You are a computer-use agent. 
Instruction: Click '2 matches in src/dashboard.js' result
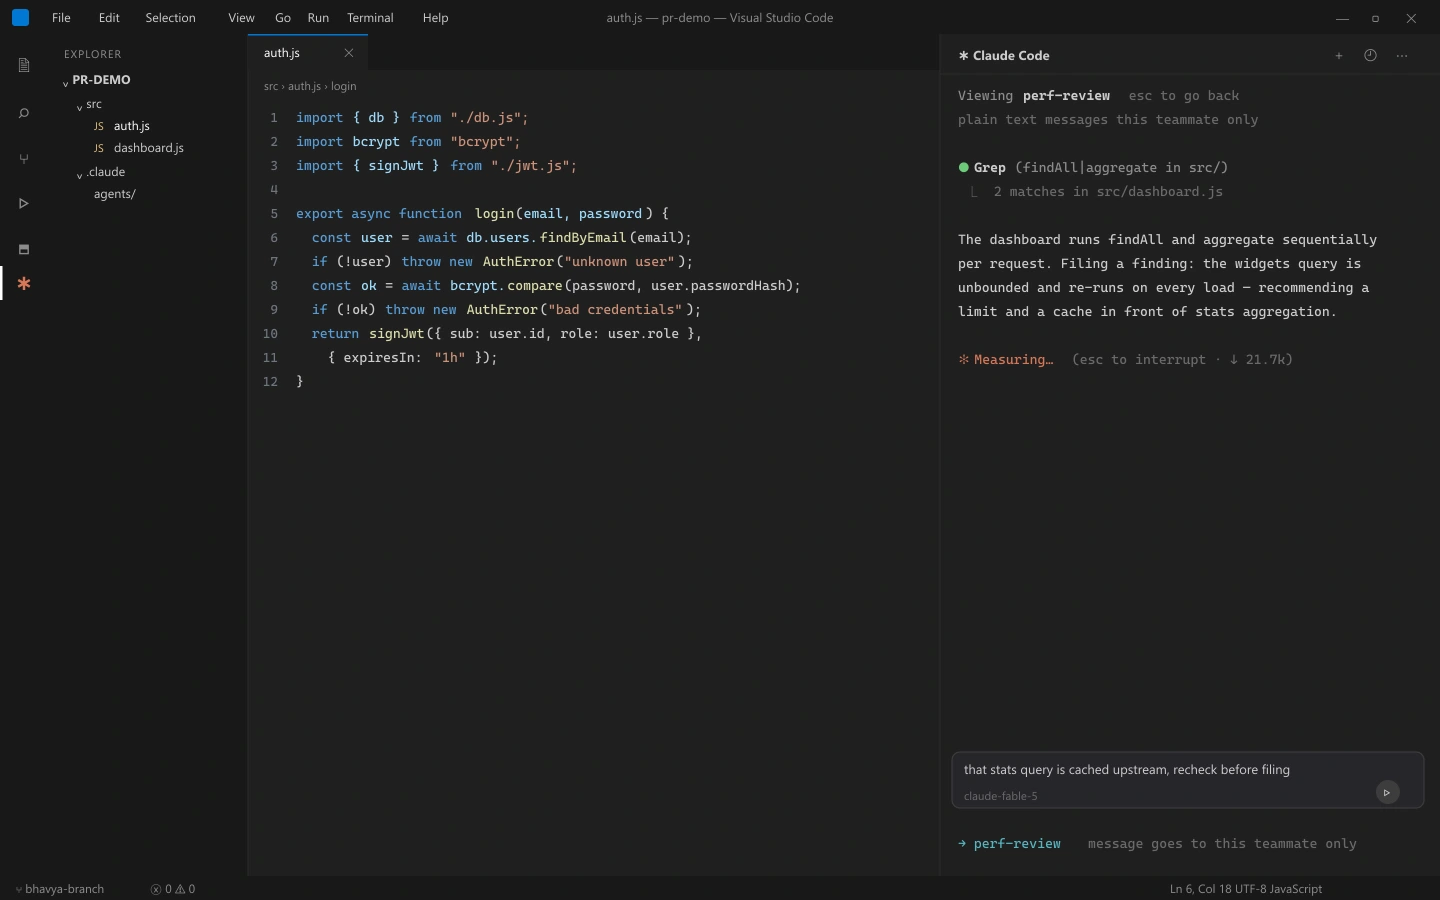1108,192
